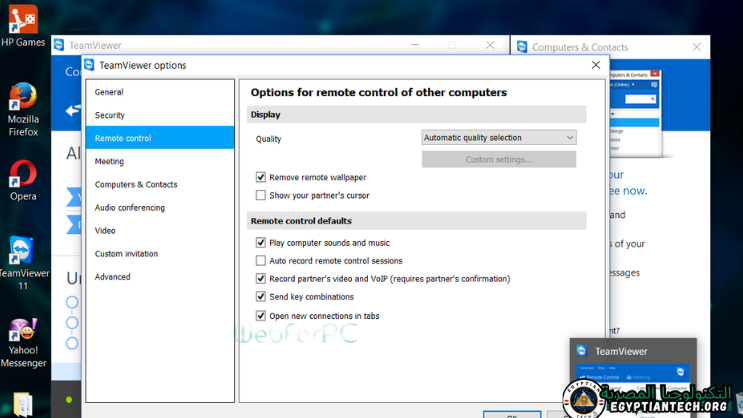This screenshot has width=743, height=418.
Task: Toggle Send key combinations checkbox
Action: point(261,297)
